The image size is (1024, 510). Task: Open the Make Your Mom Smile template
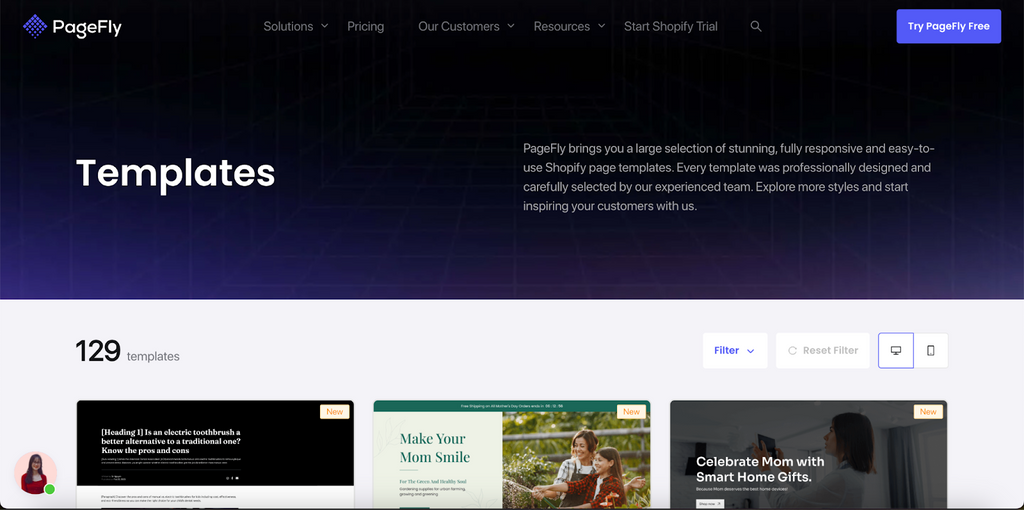[511, 454]
